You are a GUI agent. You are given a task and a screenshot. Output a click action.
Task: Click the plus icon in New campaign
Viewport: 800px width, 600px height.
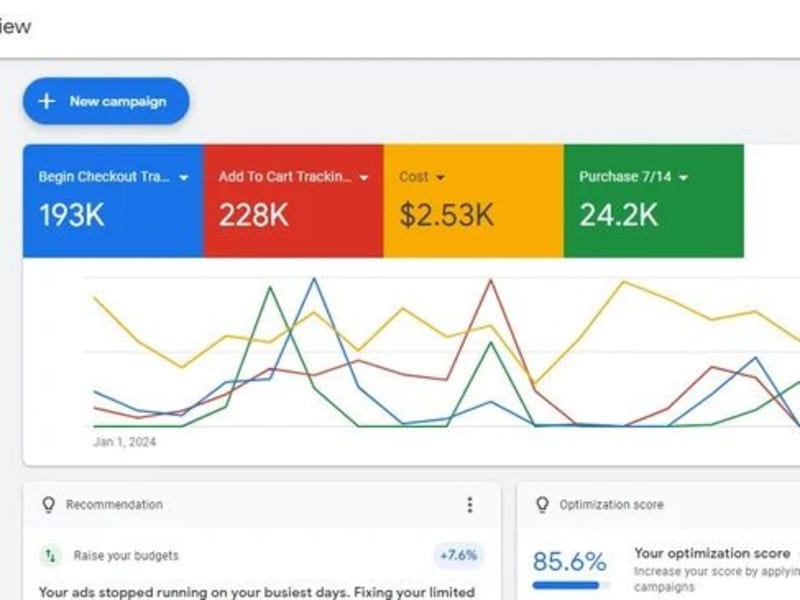click(46, 101)
